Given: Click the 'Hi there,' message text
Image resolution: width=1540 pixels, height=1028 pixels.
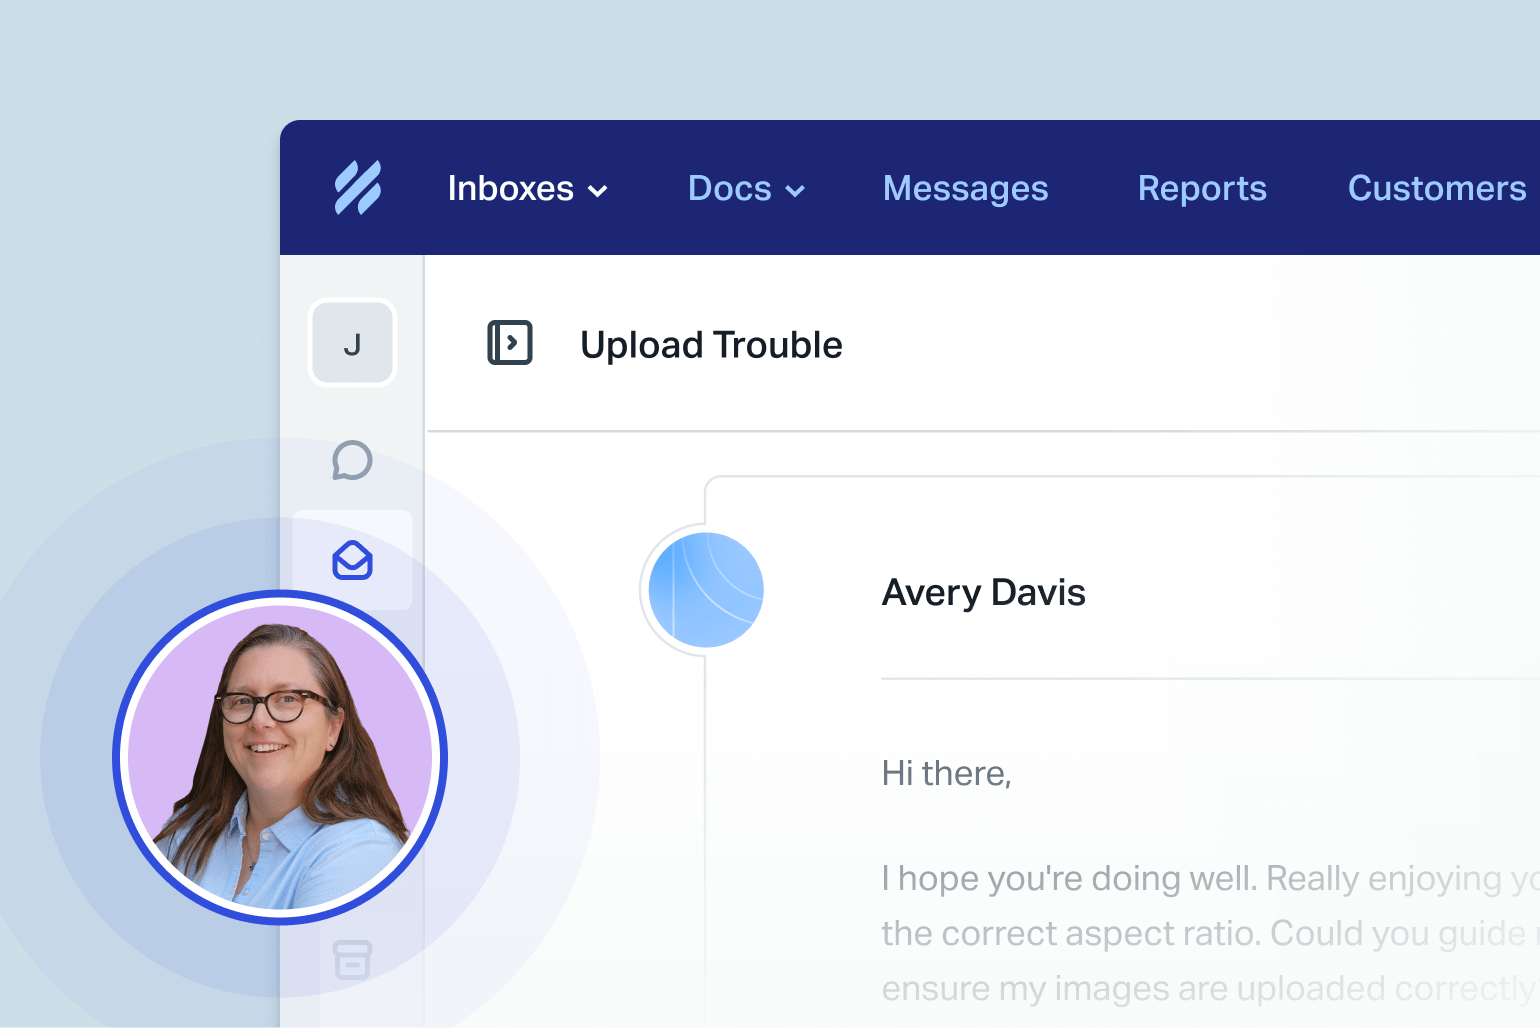Looking at the screenshot, I should 946,773.
